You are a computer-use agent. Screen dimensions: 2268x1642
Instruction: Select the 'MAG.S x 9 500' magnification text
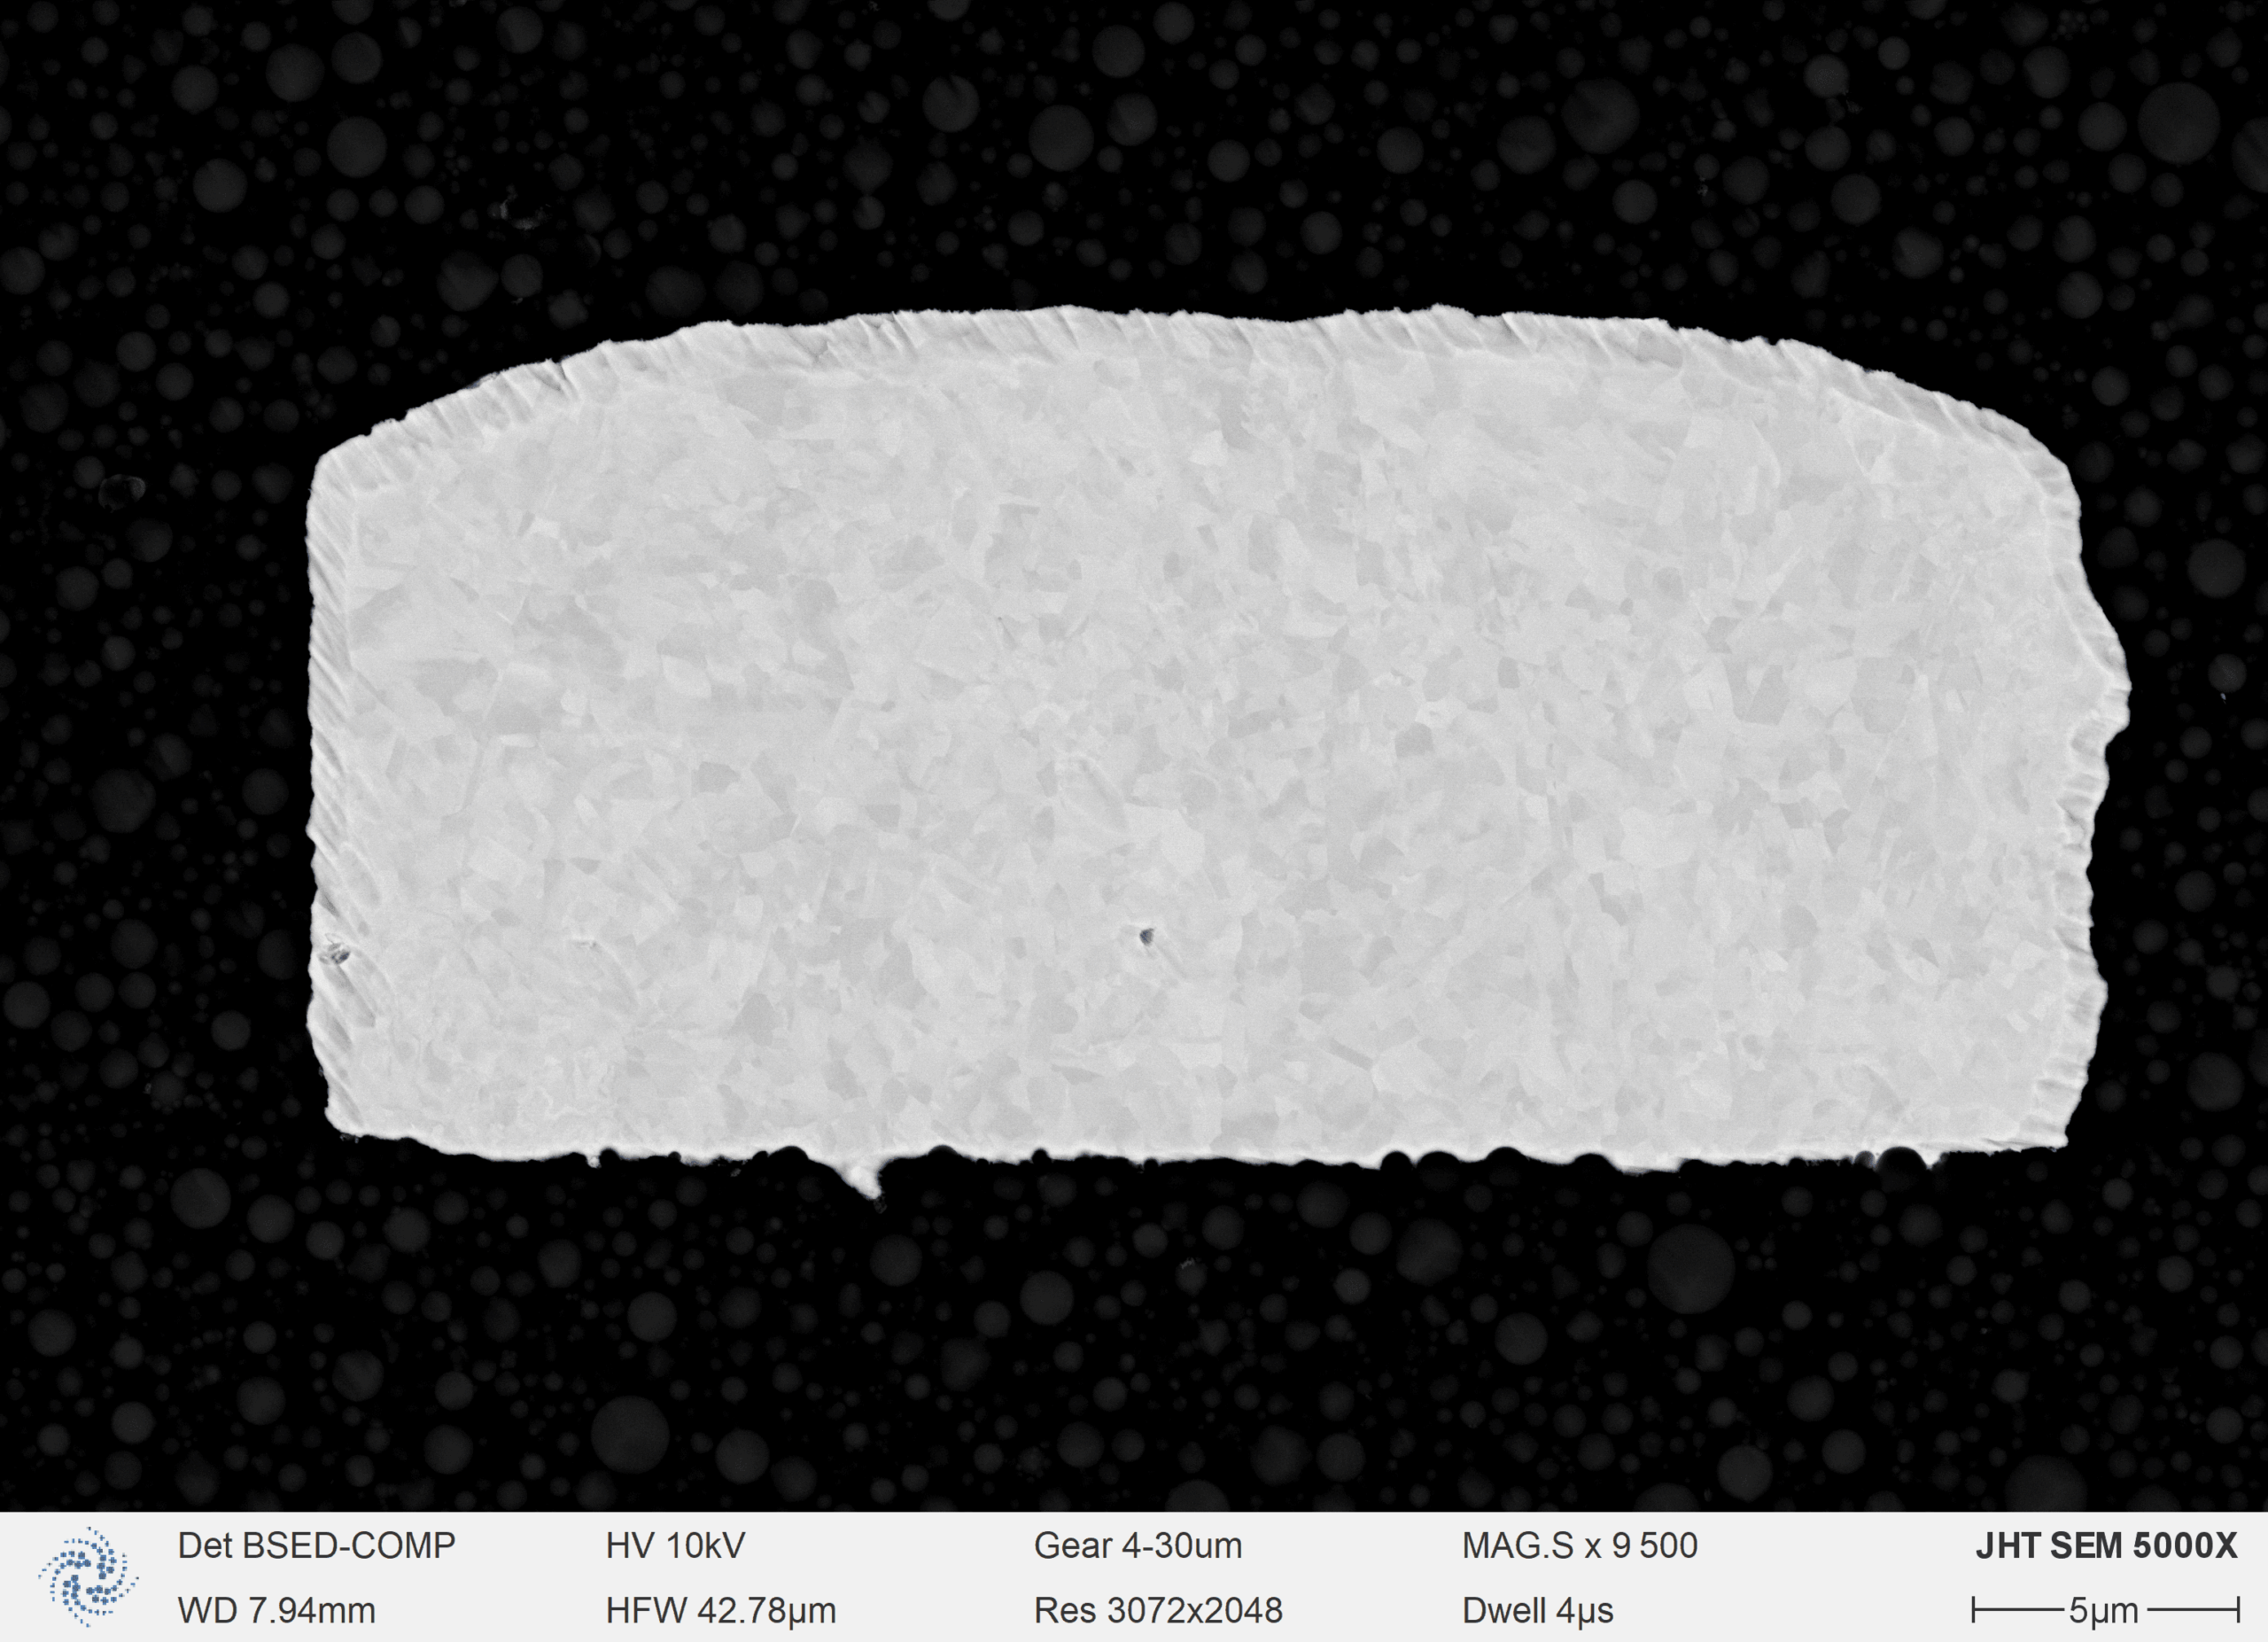pos(1580,1546)
